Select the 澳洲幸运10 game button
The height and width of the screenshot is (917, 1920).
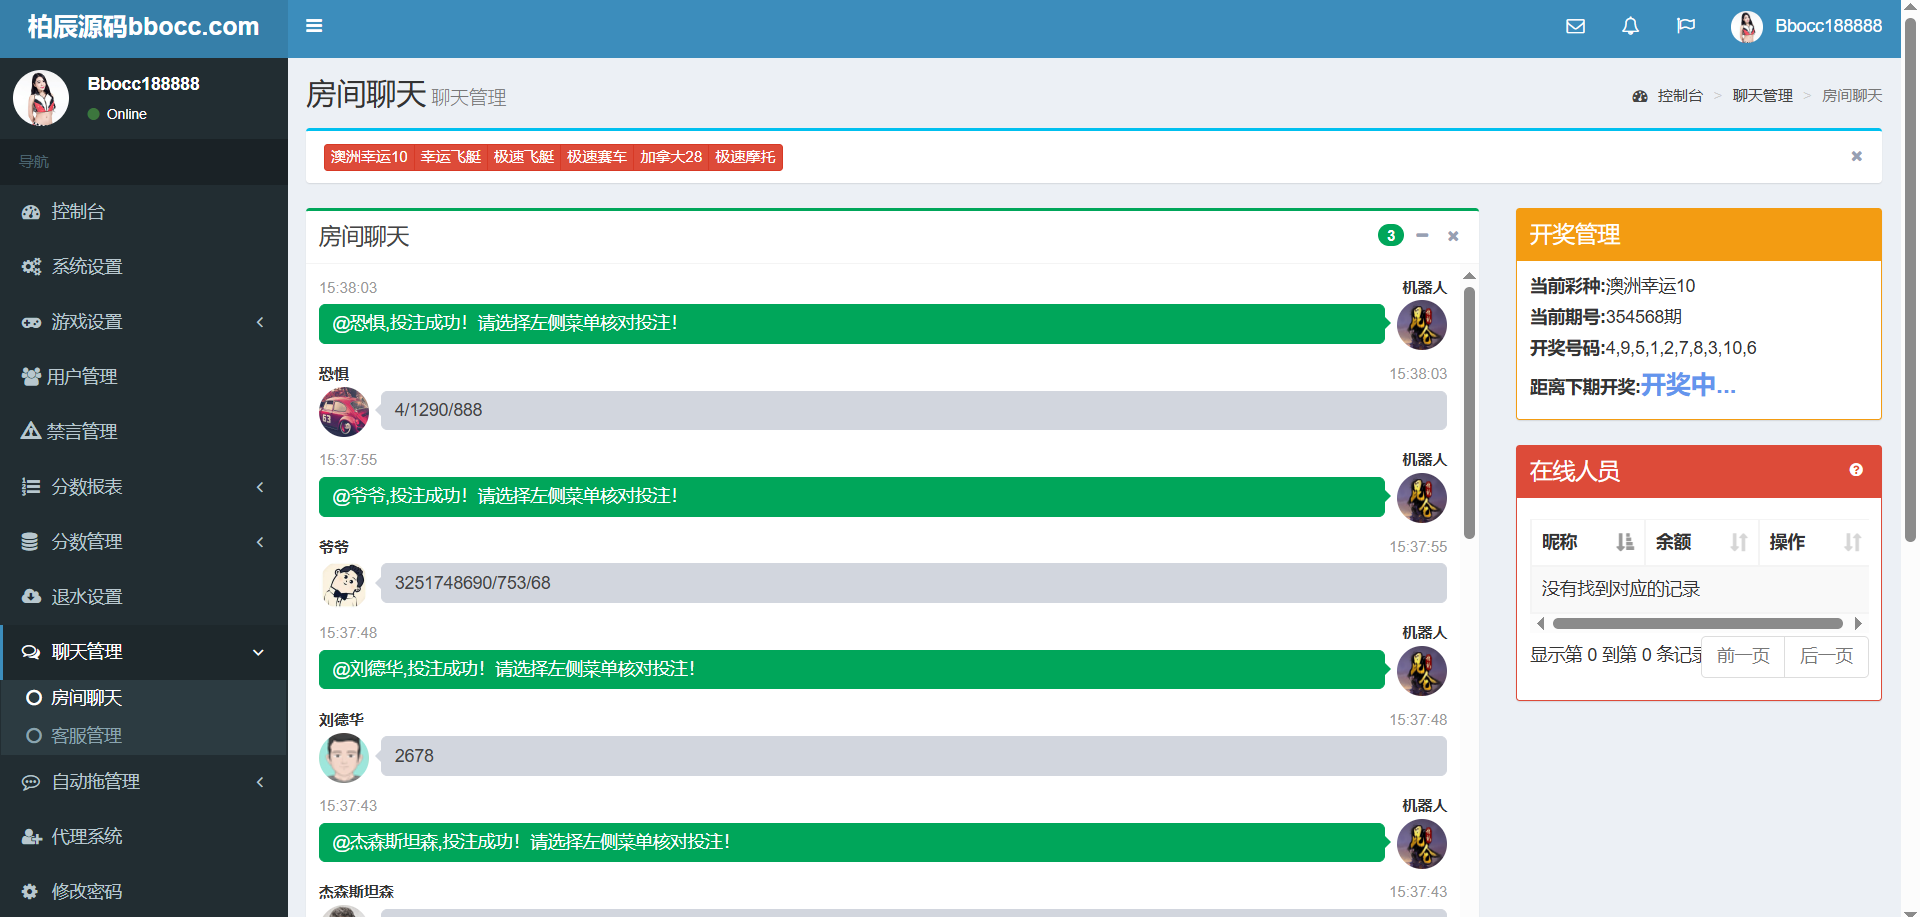369,157
